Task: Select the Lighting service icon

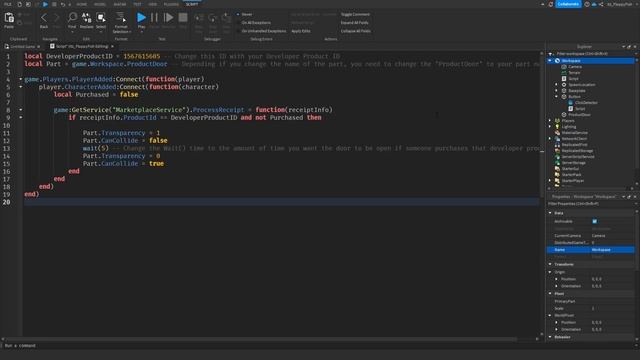Action: [x=557, y=127]
